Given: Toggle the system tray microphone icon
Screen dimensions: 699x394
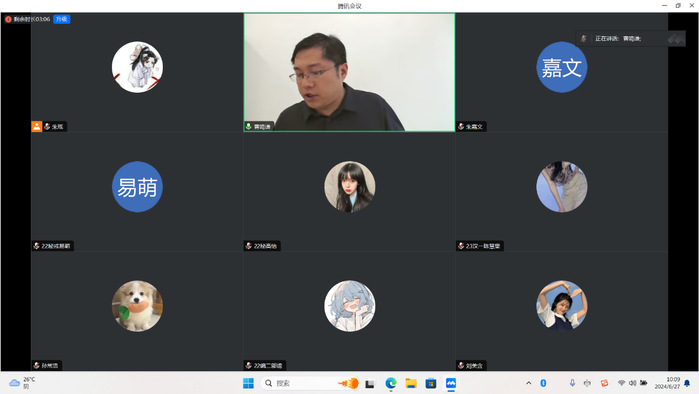Looking at the screenshot, I should tap(572, 383).
